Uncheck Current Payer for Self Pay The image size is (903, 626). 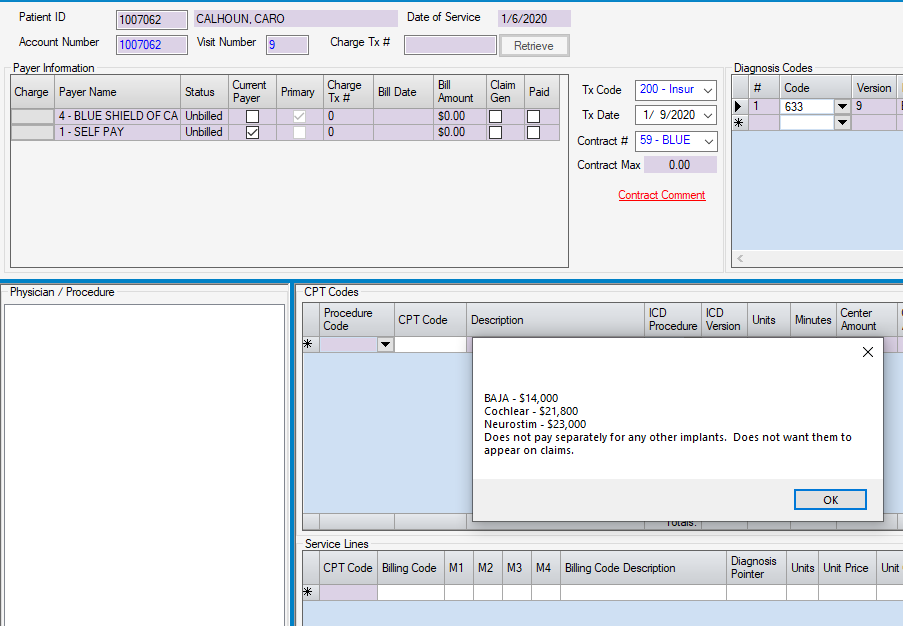(x=252, y=132)
